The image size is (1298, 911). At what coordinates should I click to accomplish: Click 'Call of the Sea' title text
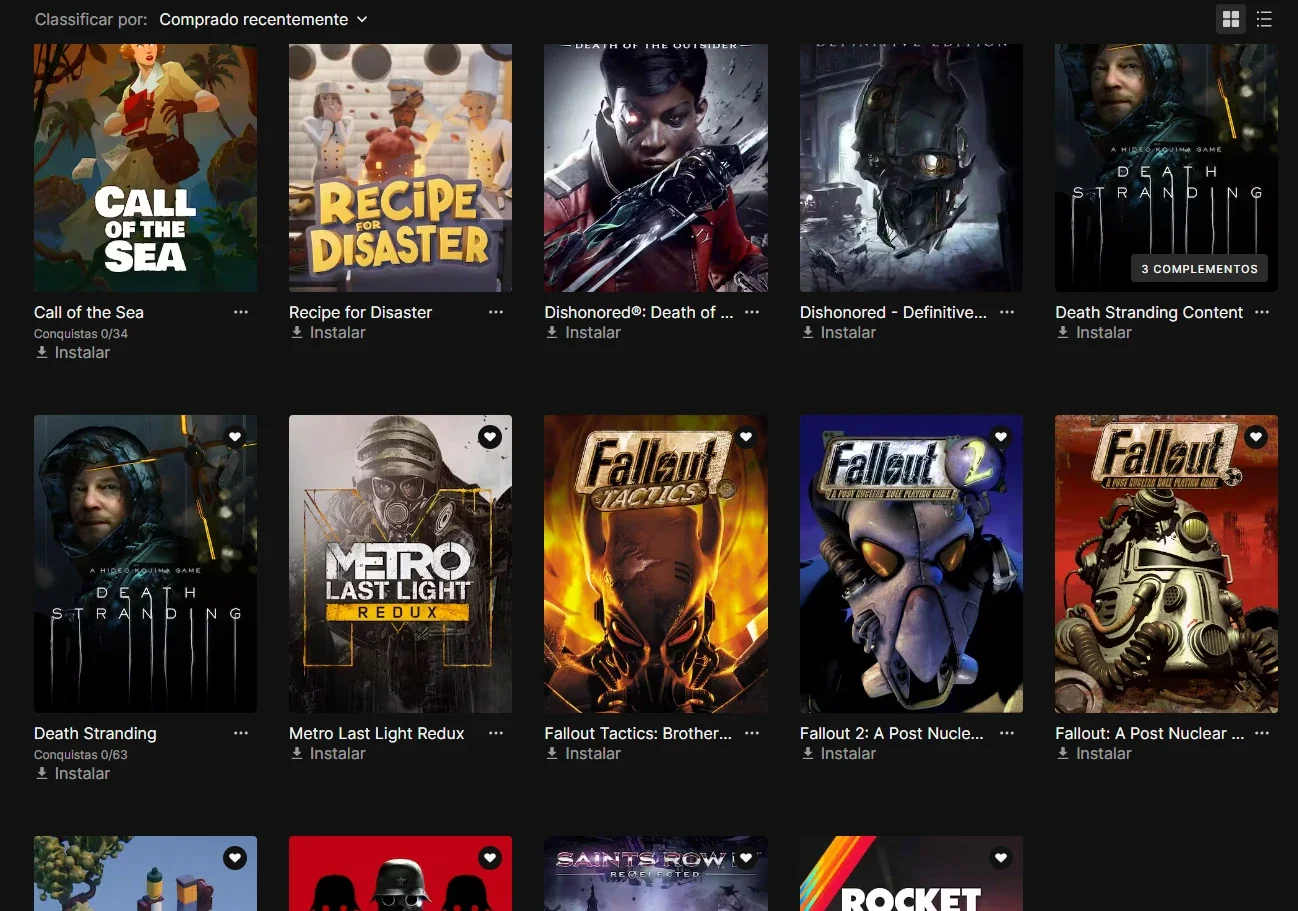point(89,312)
